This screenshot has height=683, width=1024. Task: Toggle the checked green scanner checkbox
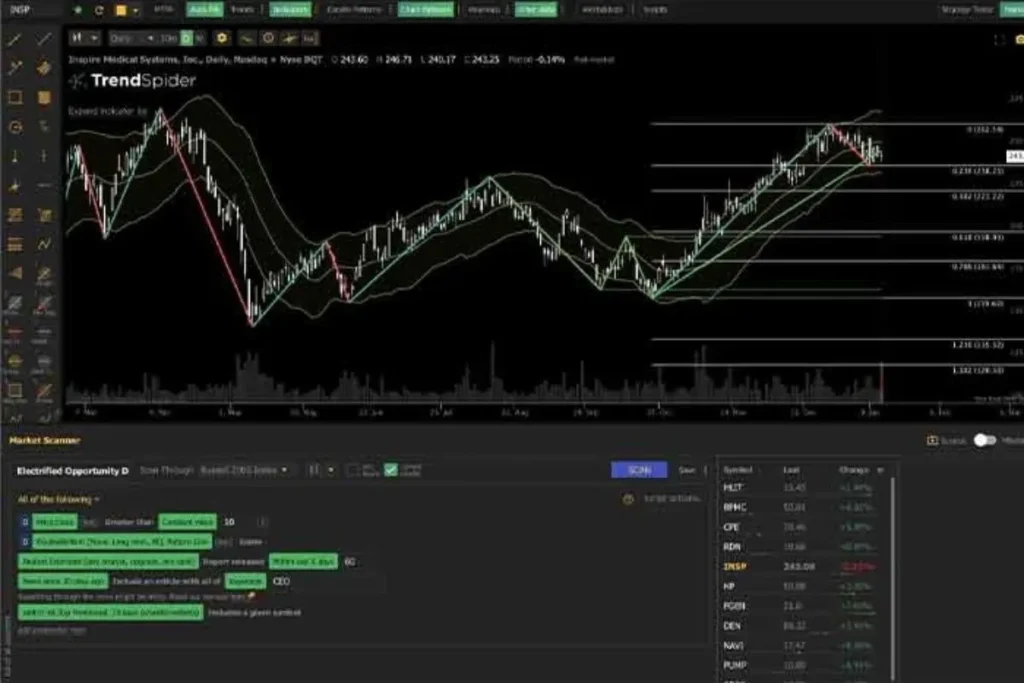click(x=391, y=470)
